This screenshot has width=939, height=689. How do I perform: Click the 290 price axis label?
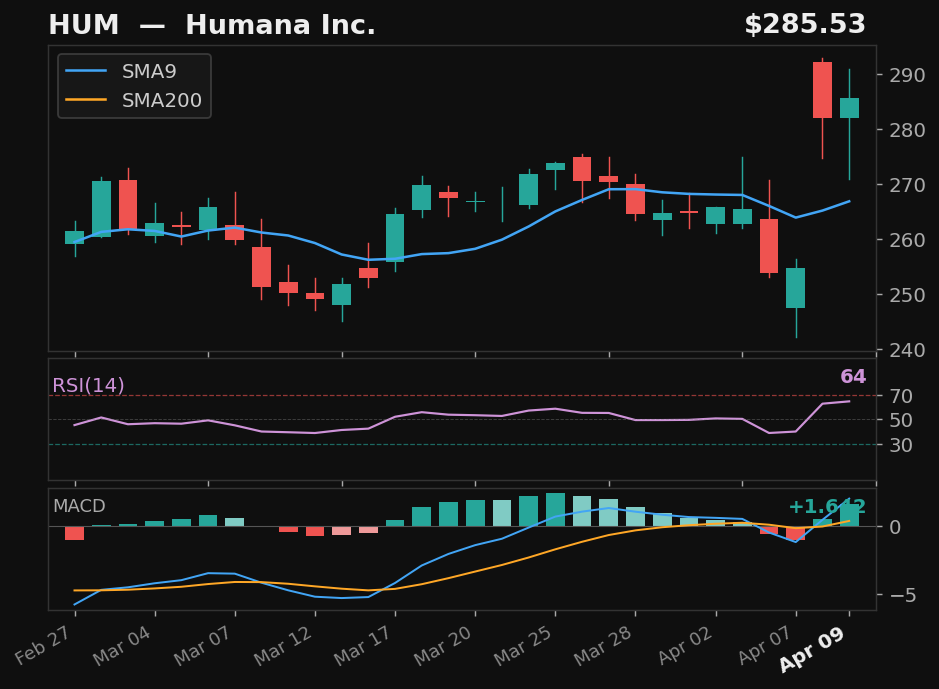[907, 75]
